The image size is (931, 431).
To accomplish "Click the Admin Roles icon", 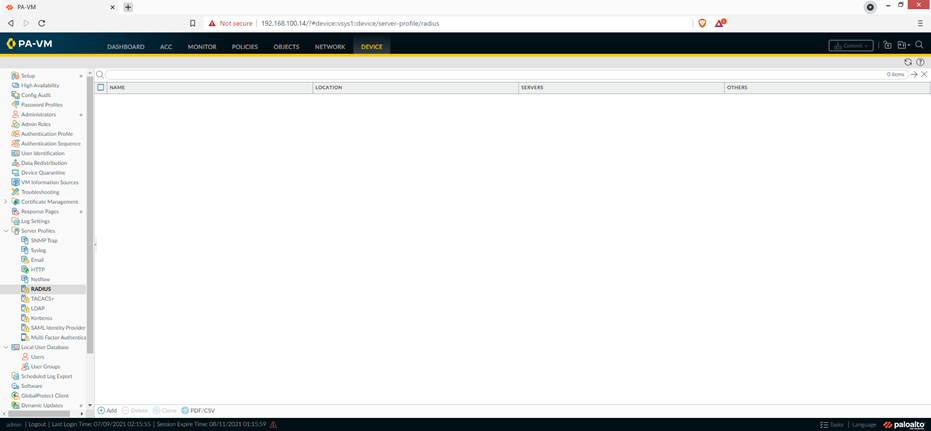I will (16, 124).
